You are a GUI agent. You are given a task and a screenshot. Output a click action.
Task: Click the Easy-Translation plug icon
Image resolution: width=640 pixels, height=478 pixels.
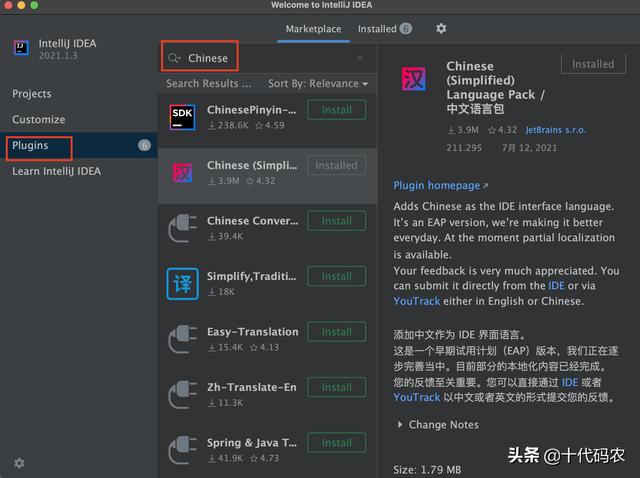coord(182,339)
